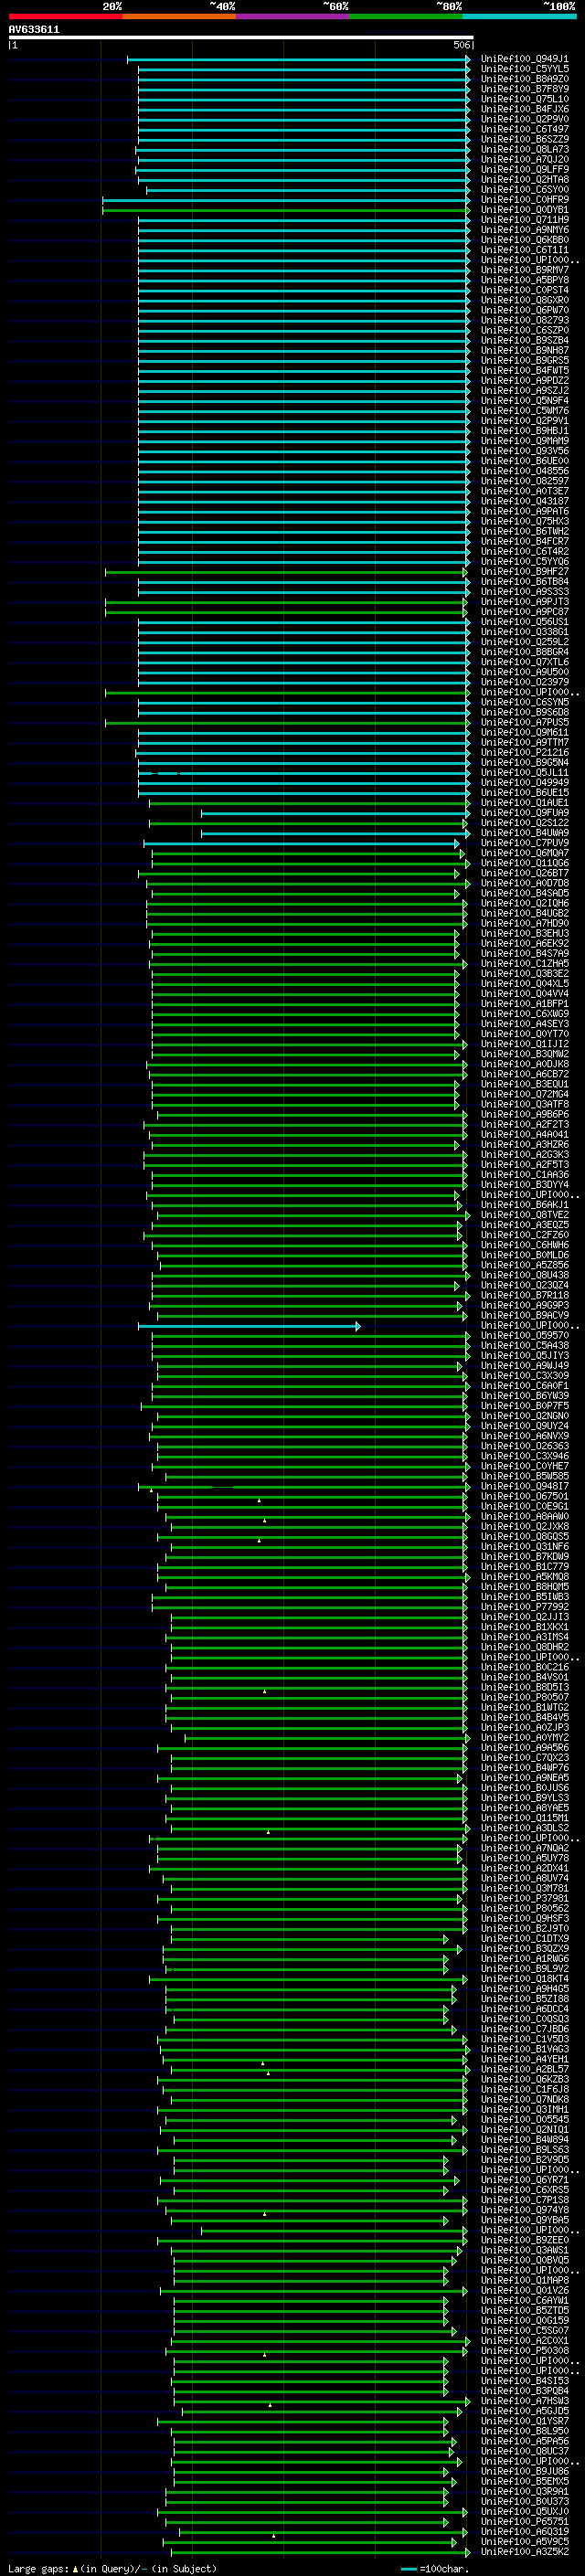
Task: Select the UniRef100_C6SY00 label
Action: click(524, 190)
